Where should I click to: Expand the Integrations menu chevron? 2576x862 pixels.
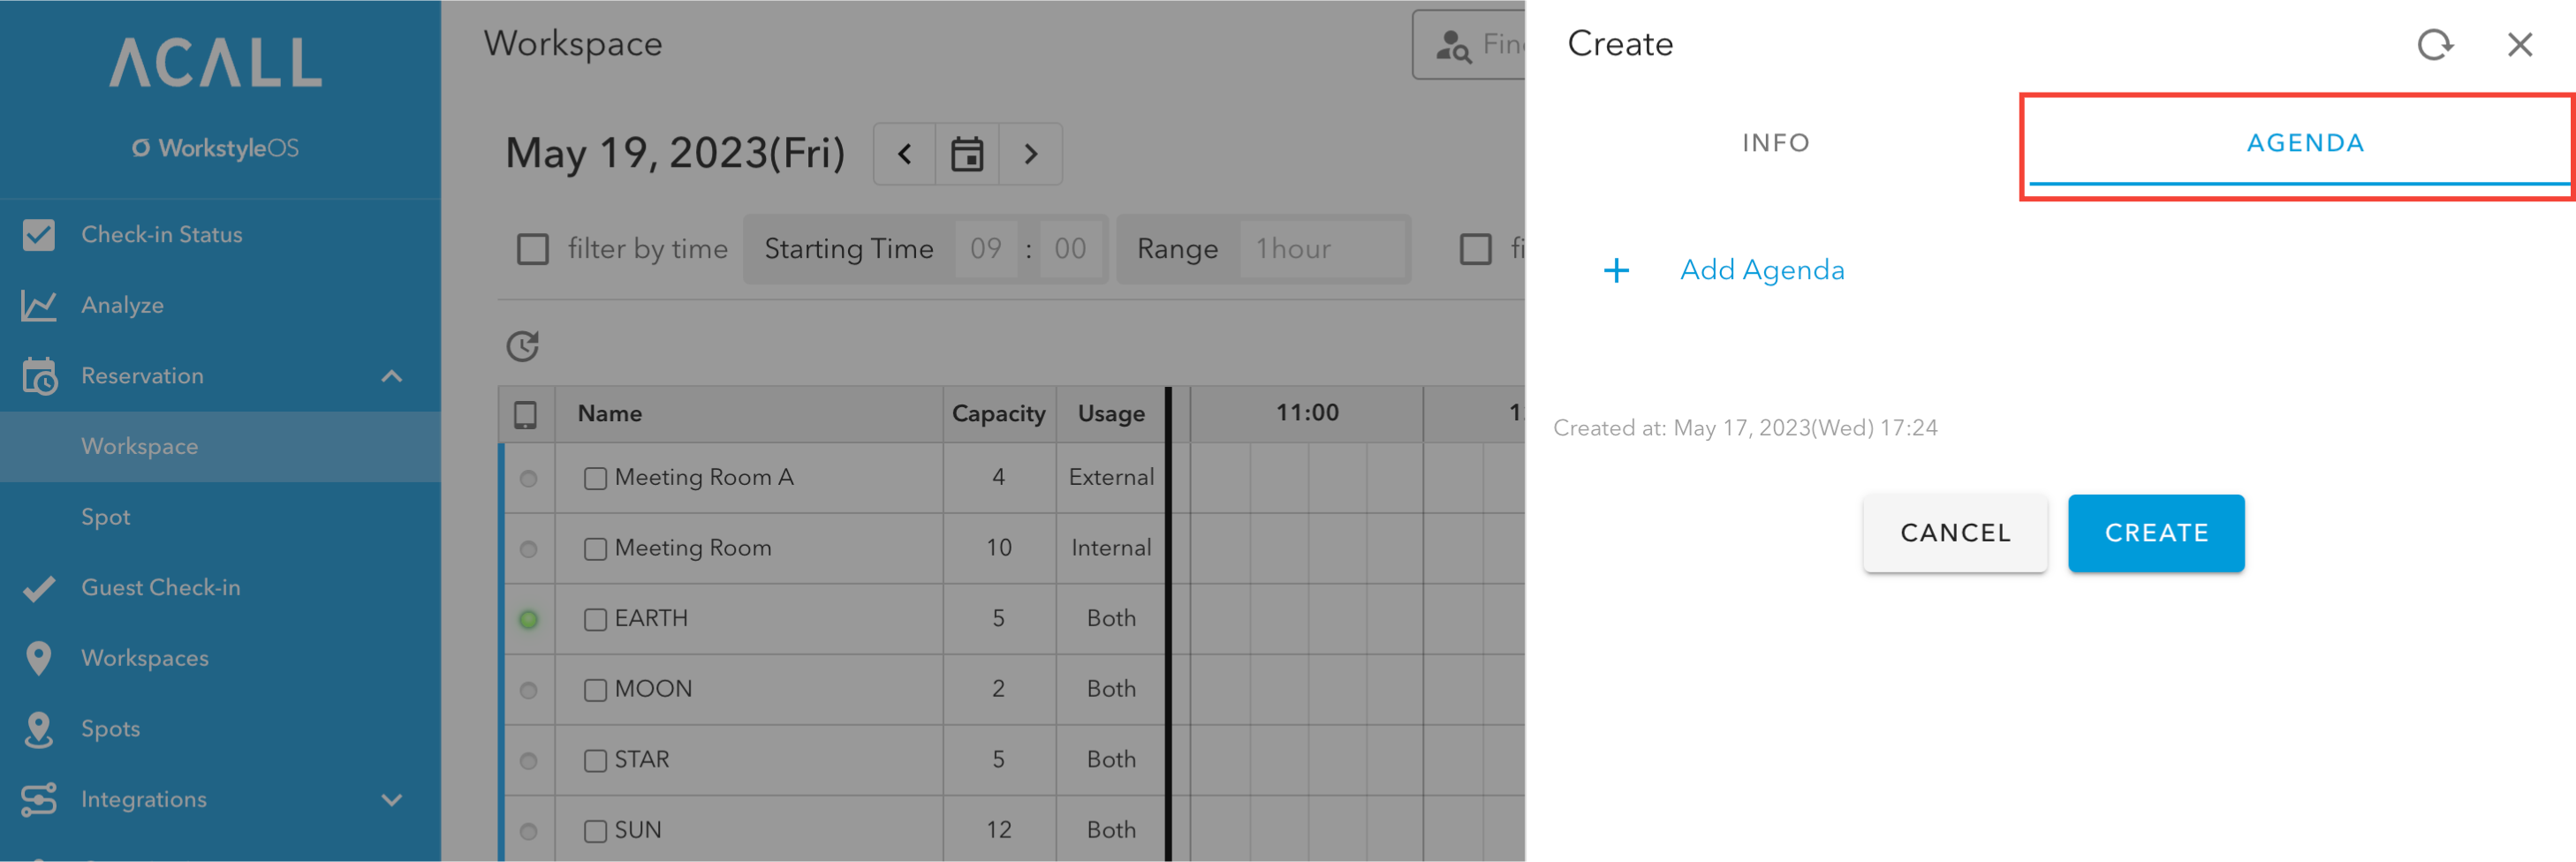point(392,799)
